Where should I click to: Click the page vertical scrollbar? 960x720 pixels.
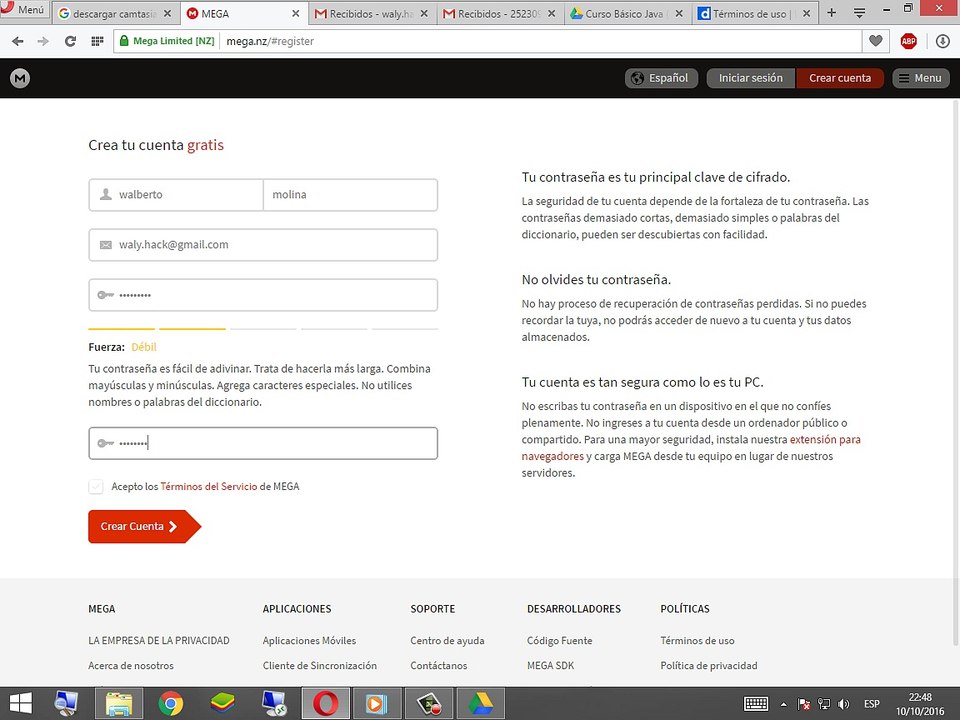click(956, 371)
